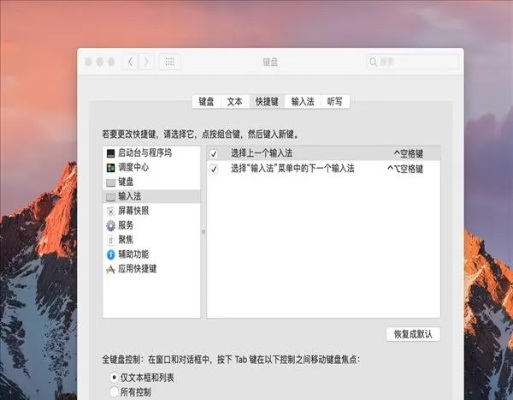Click the gear icon for 服务
The image size is (513, 400).
(x=111, y=226)
